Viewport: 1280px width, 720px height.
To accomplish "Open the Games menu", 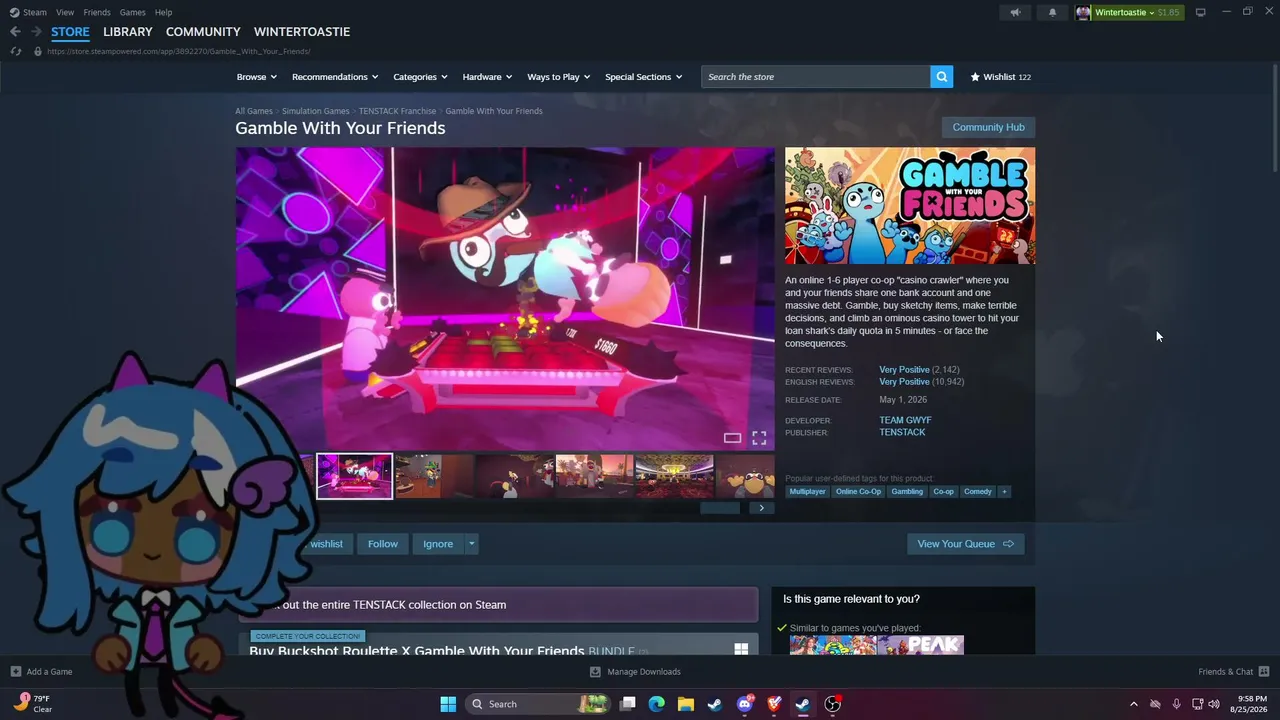I will click(x=132, y=12).
